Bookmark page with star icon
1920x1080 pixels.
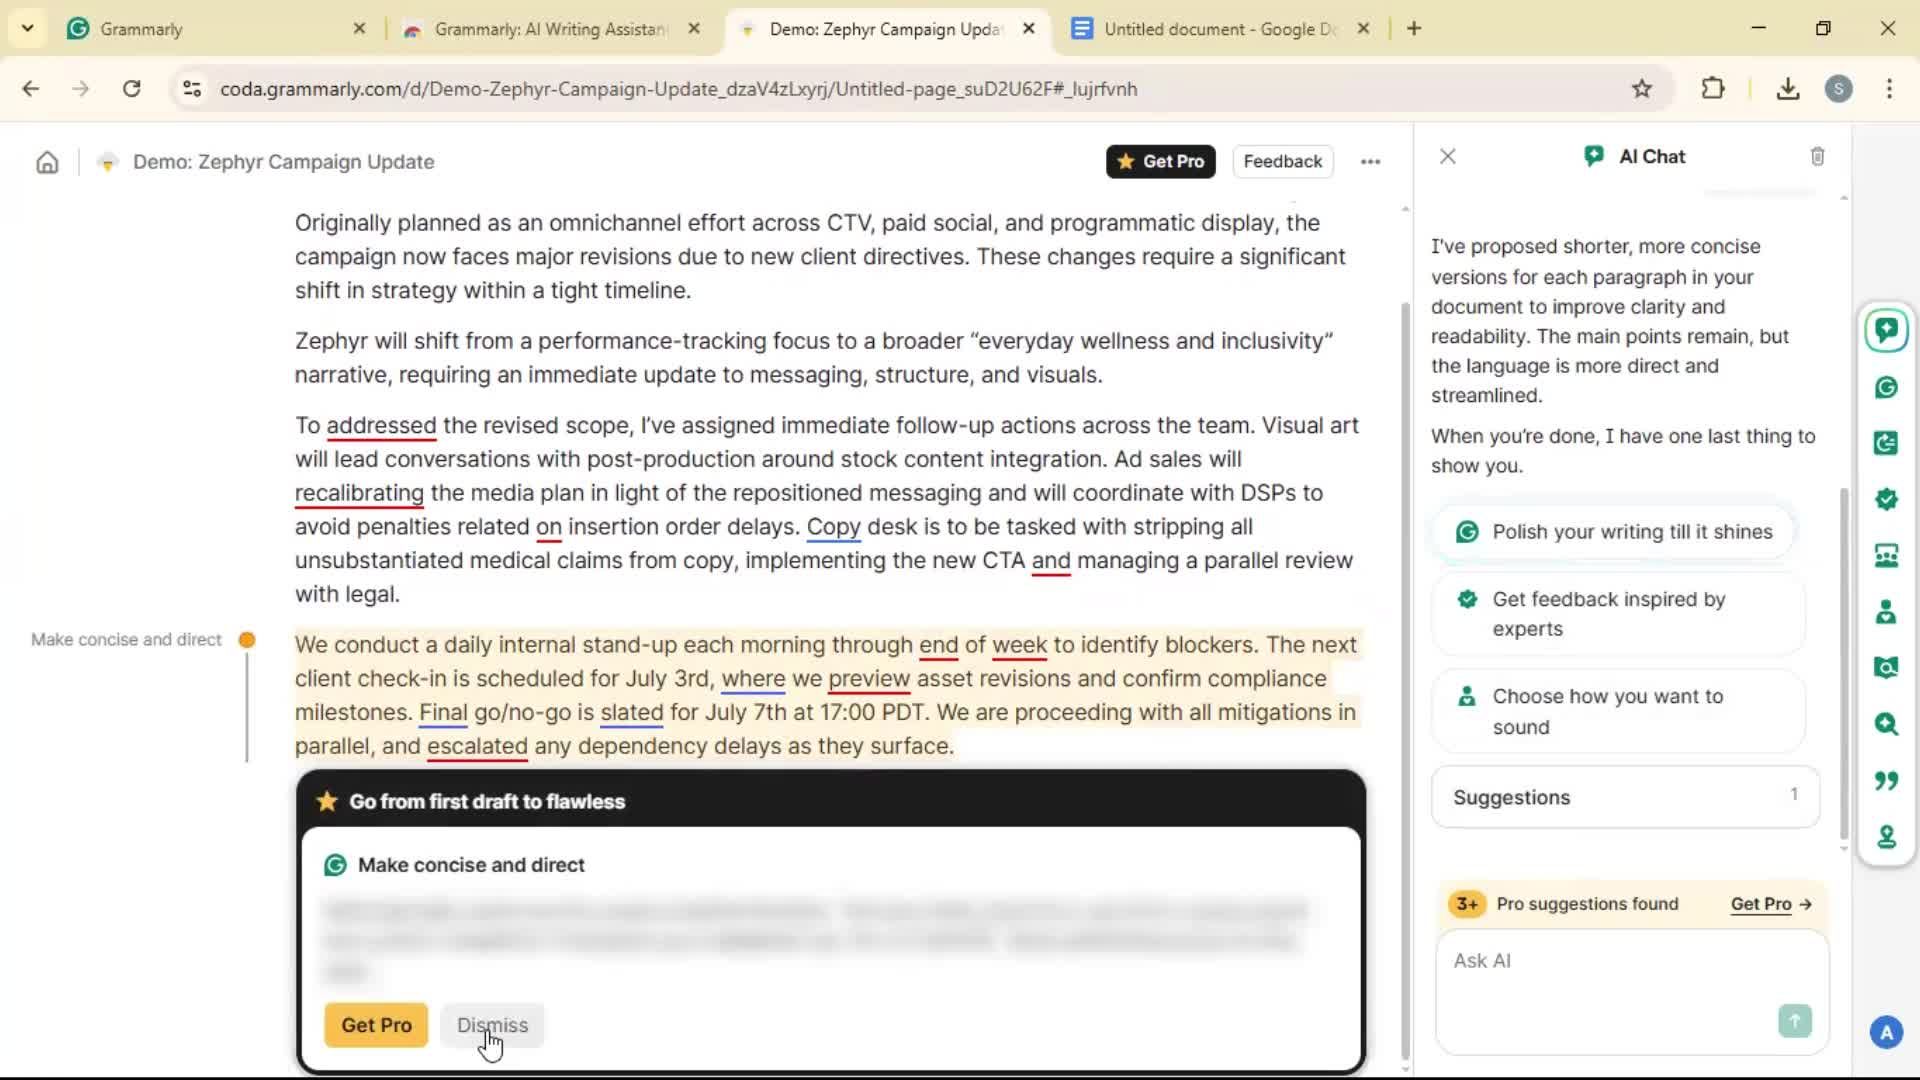(1641, 89)
